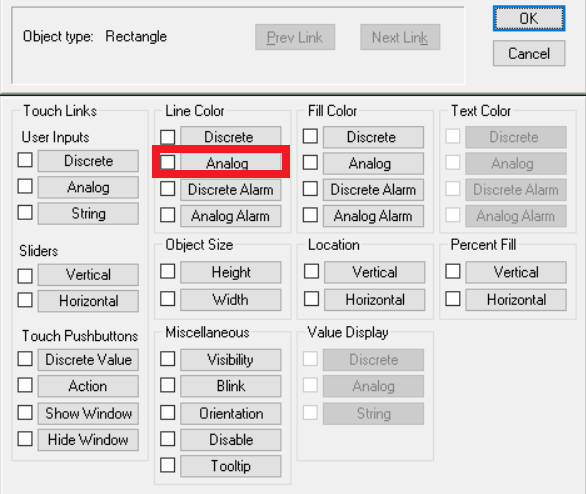Check User Inputs Discrete checkbox
The width and height of the screenshot is (586, 494).
[25, 160]
